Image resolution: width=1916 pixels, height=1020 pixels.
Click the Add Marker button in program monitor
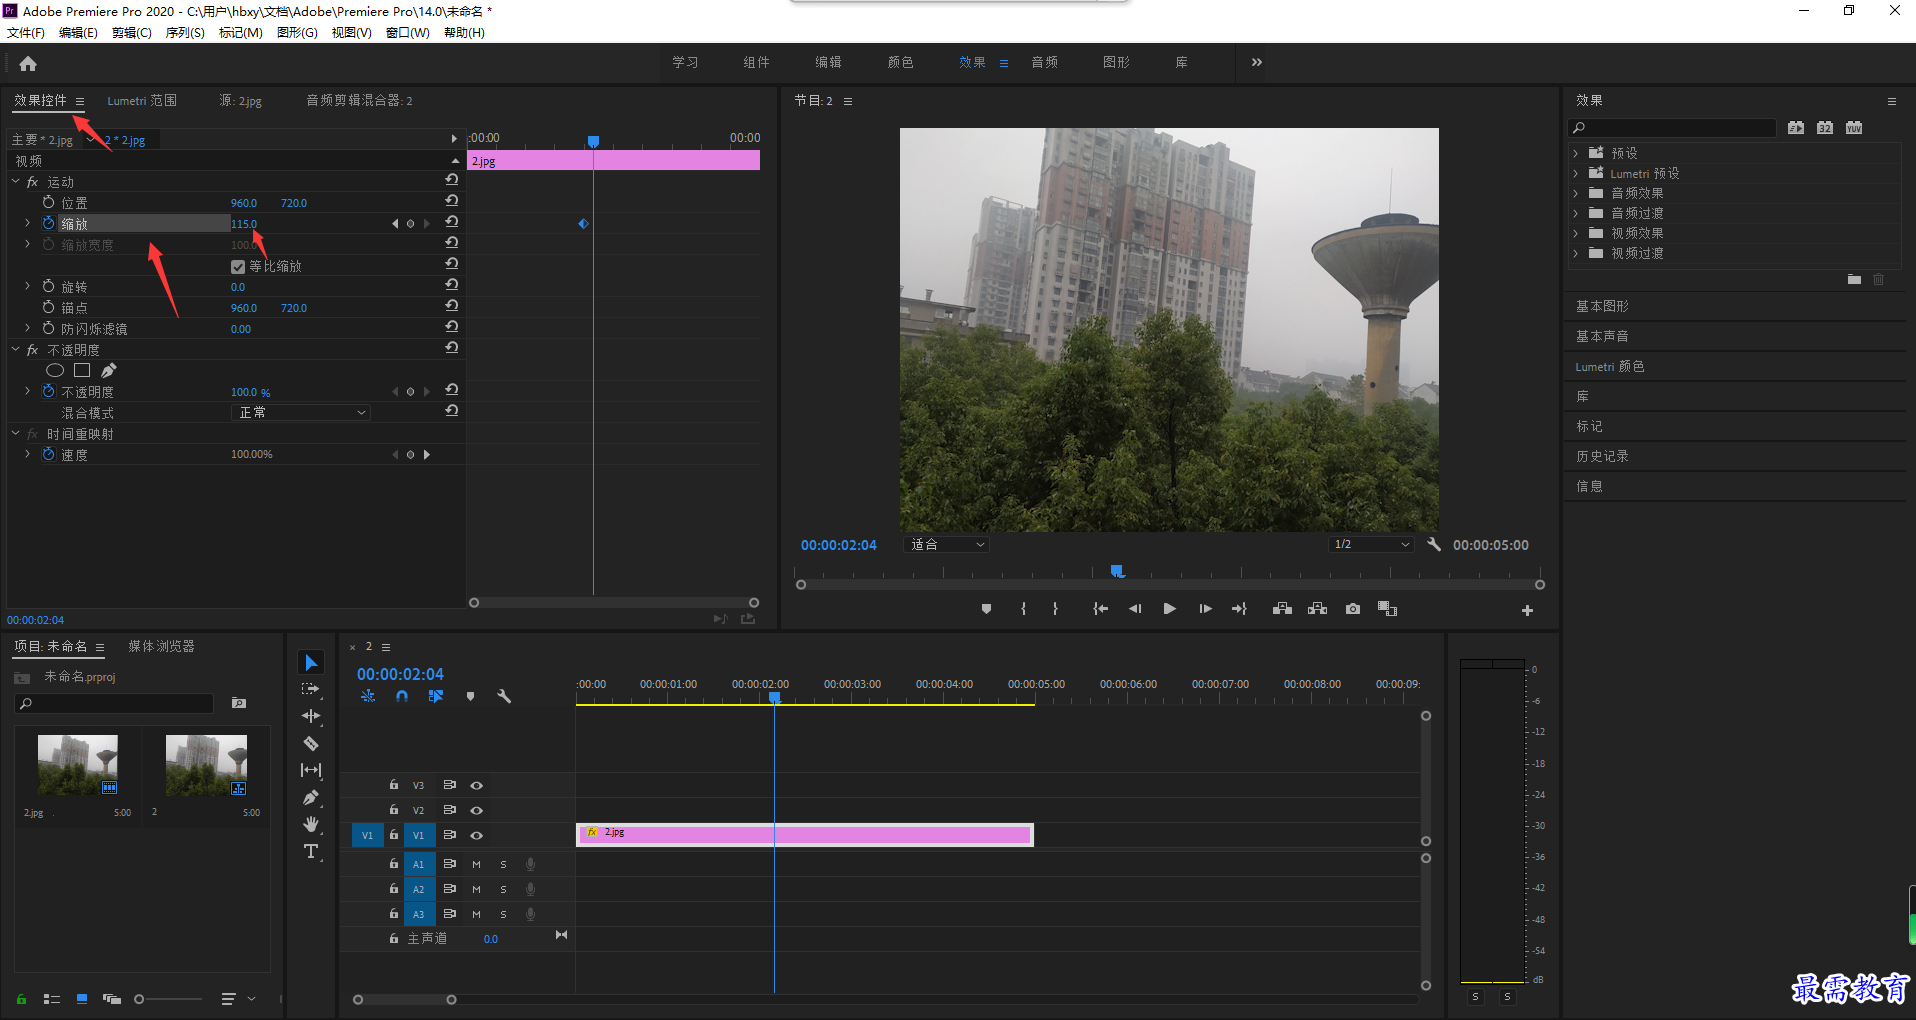(986, 609)
